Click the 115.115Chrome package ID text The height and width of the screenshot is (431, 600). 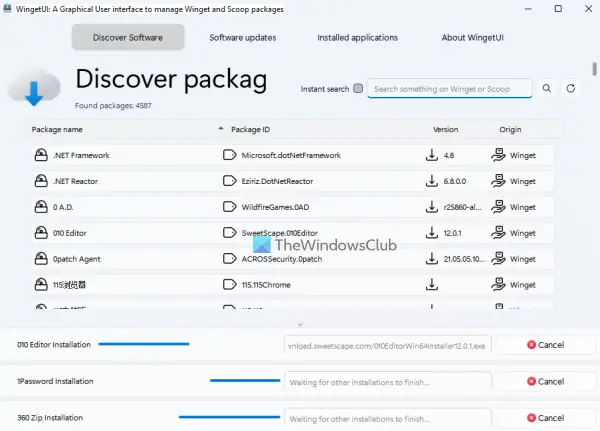[x=266, y=285]
